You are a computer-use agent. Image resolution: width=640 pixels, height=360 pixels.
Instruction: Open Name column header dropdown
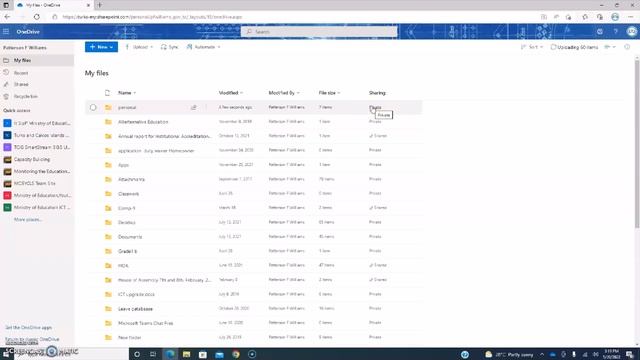click(x=127, y=93)
